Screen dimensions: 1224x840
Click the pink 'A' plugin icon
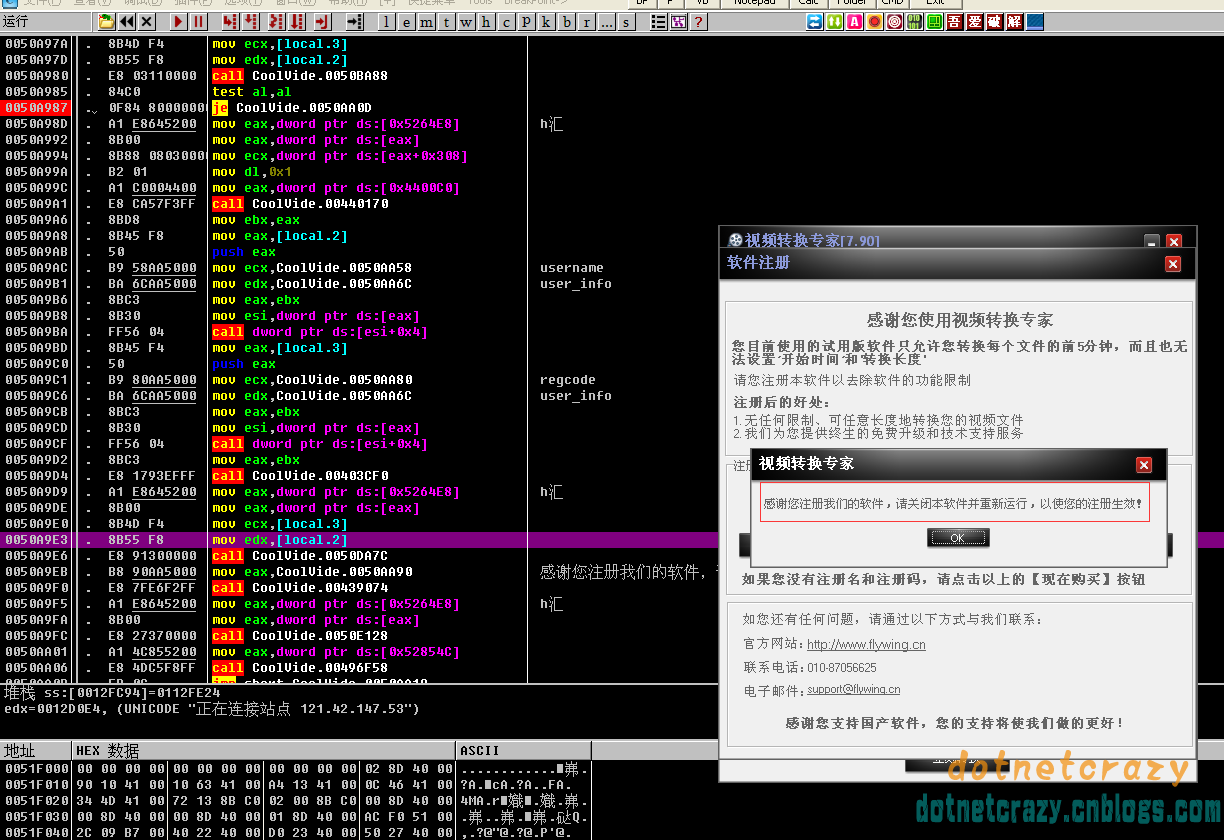click(854, 21)
